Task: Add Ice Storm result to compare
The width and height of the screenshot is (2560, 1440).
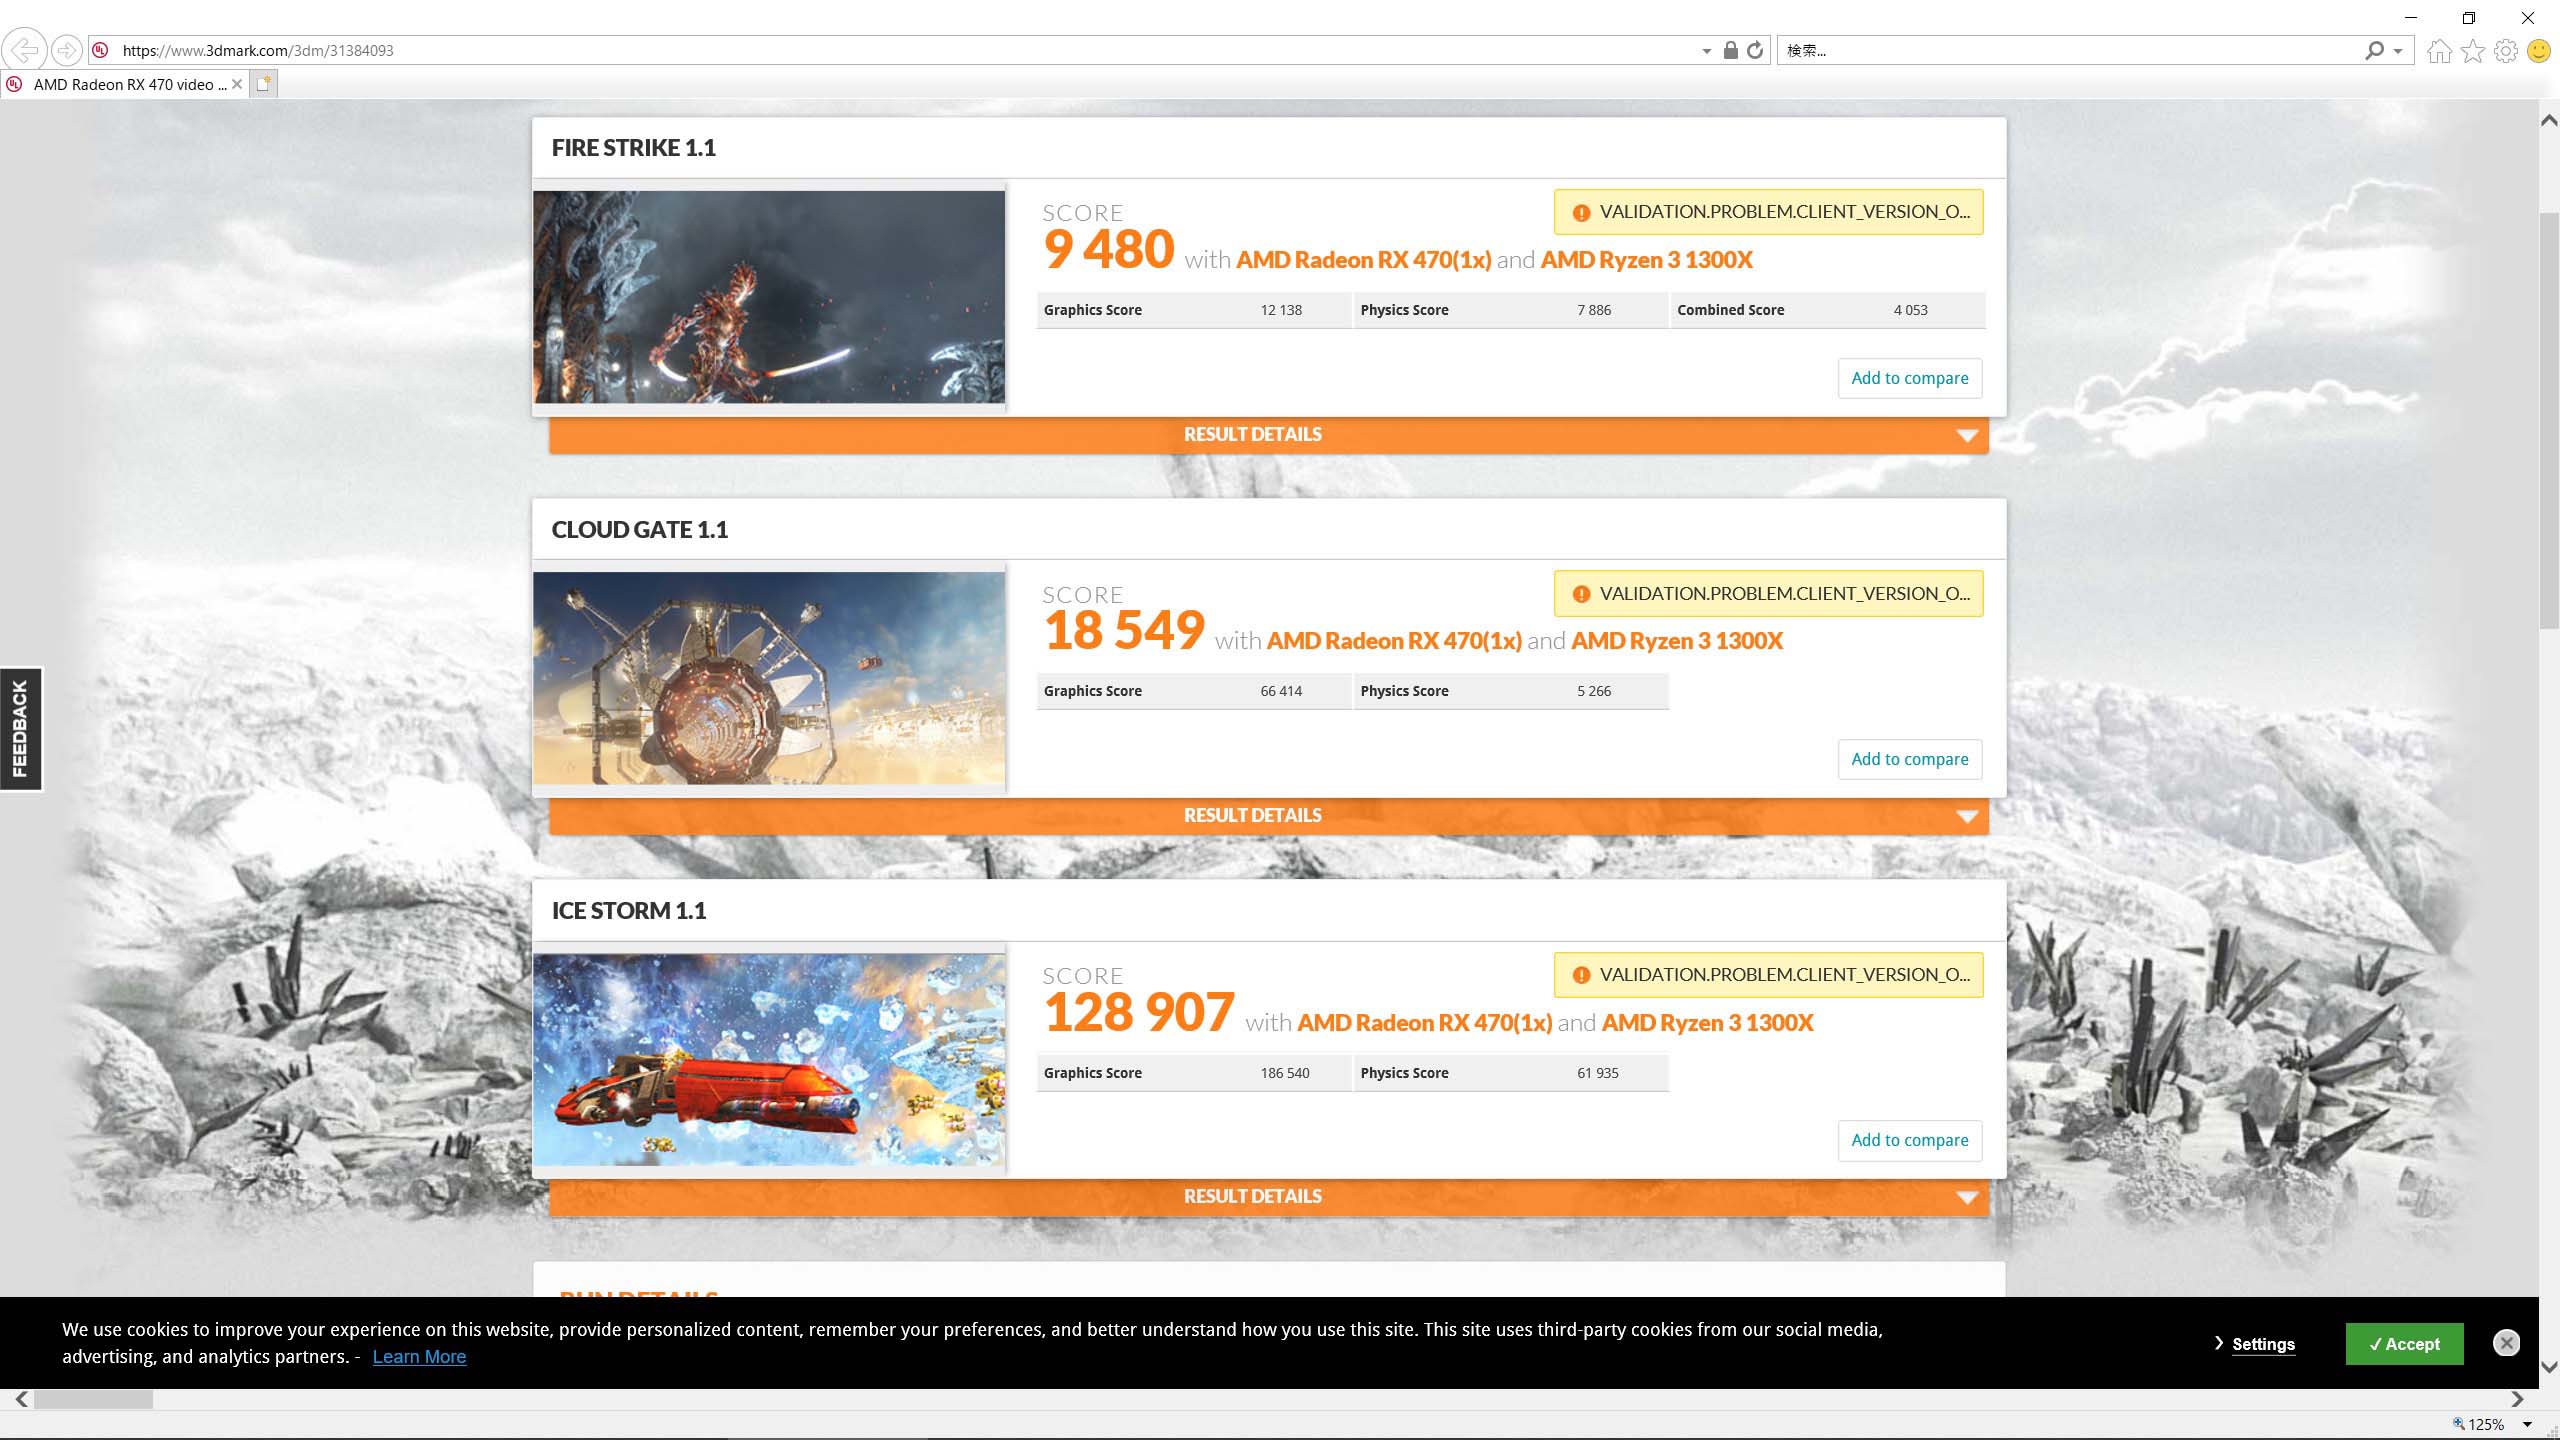Action: [1909, 1140]
